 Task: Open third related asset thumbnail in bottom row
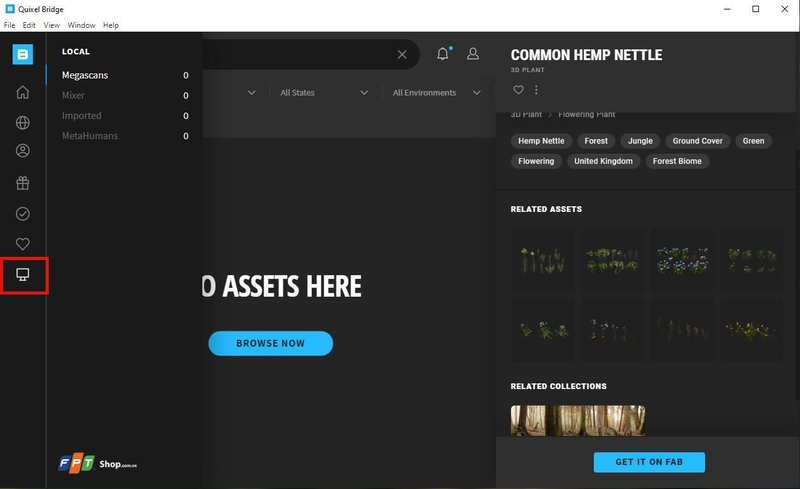[x=682, y=330]
